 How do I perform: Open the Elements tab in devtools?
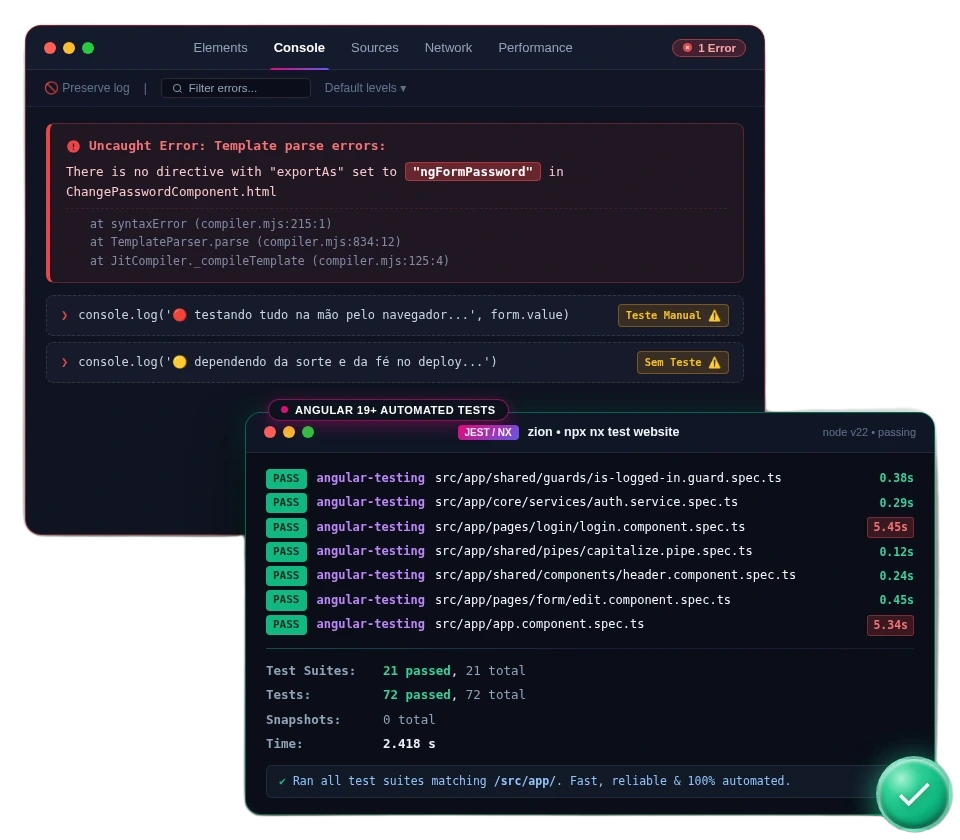coord(220,48)
